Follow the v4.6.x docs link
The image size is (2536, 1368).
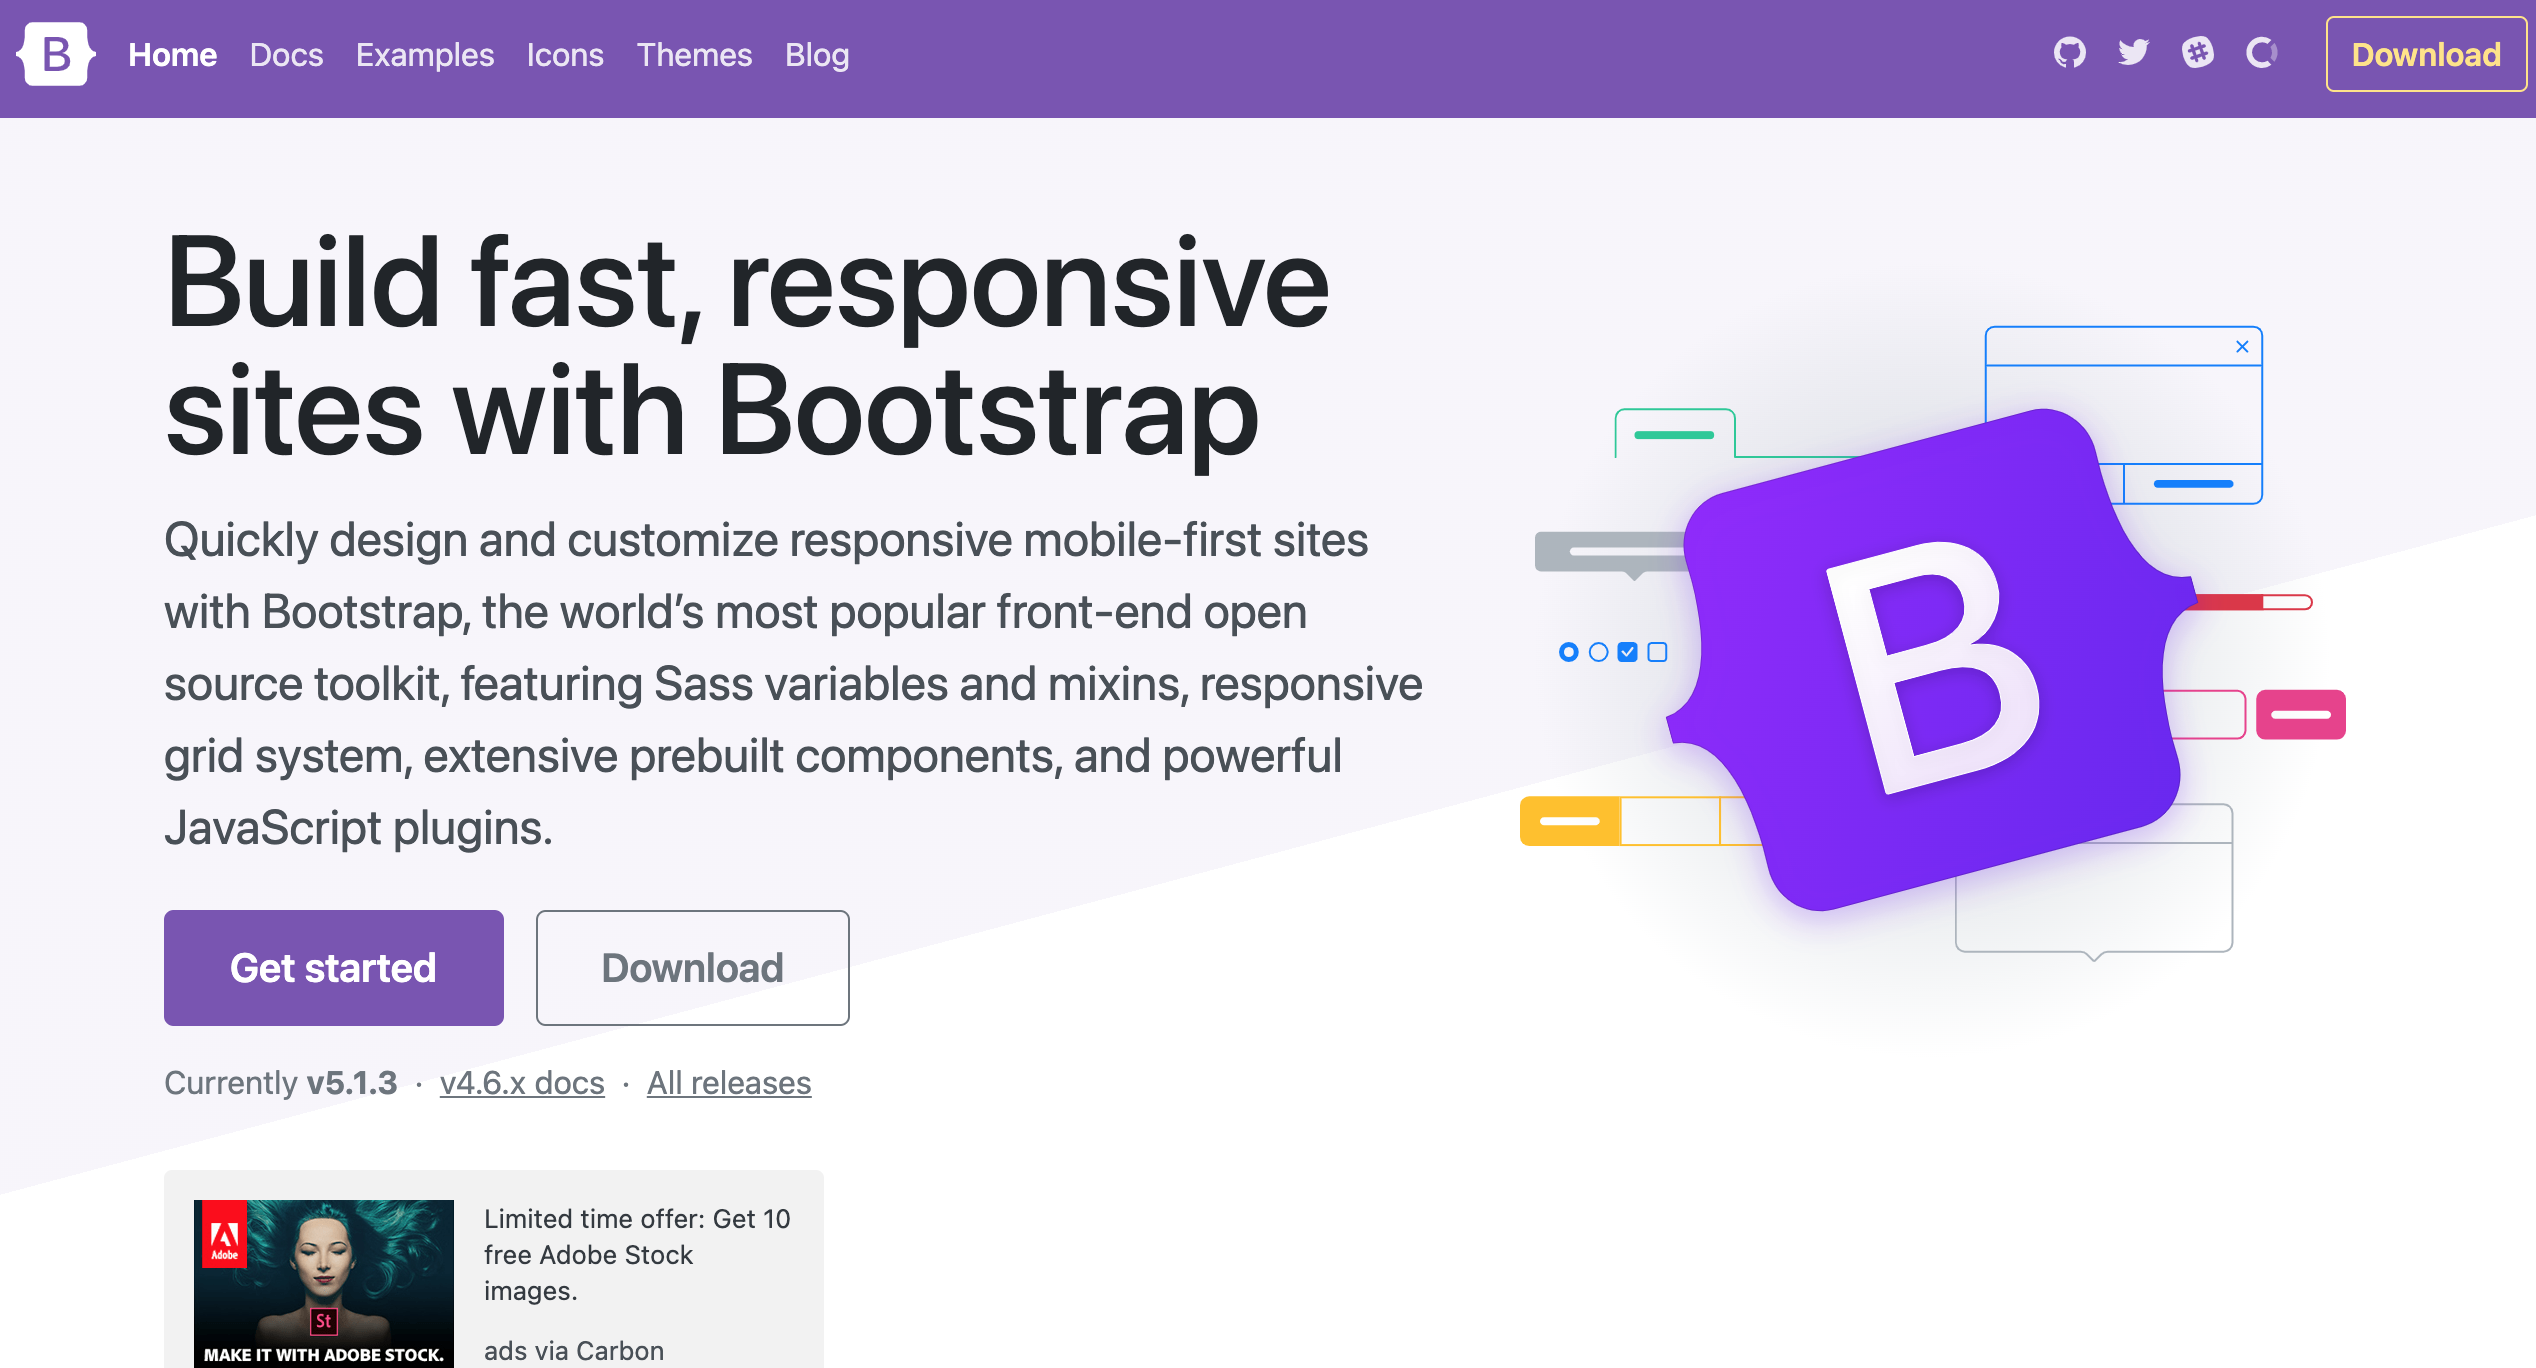pyautogui.click(x=522, y=1083)
